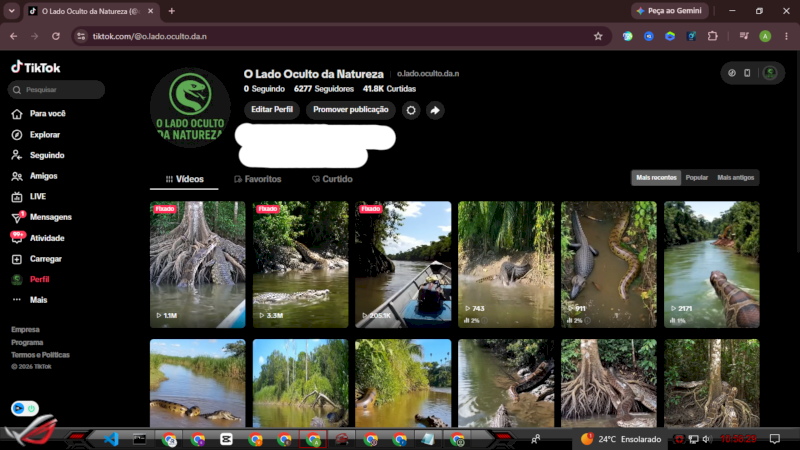
Task: Open the tab search dropdown arrow
Action: click(x=11, y=11)
